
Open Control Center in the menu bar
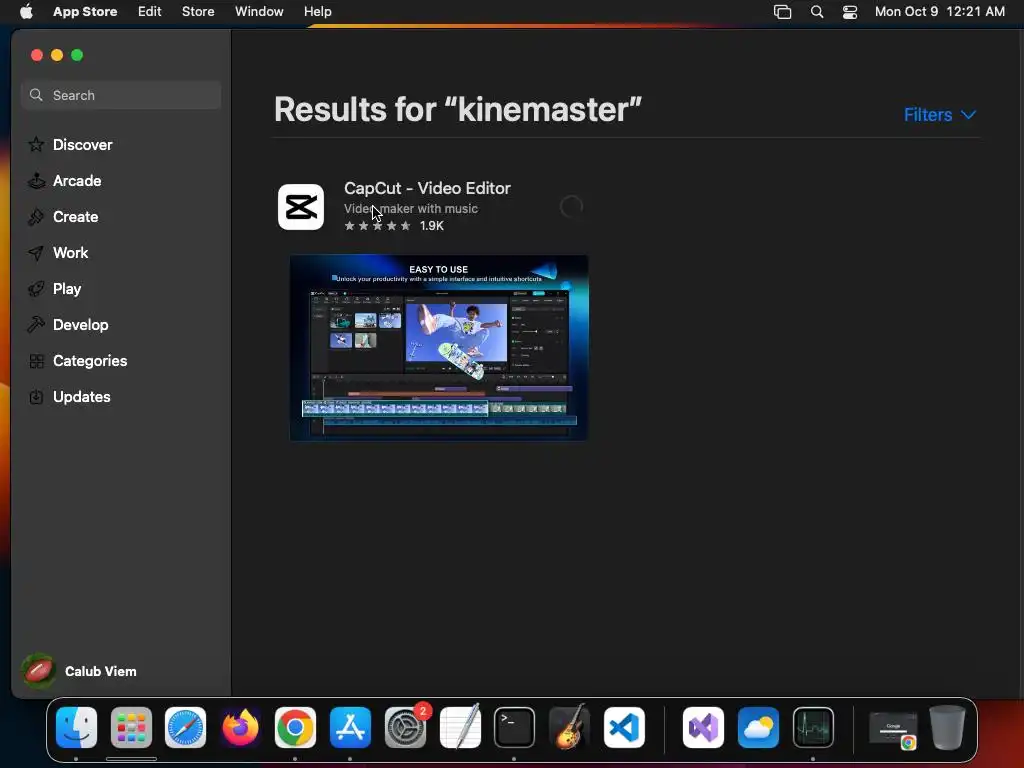[850, 11]
